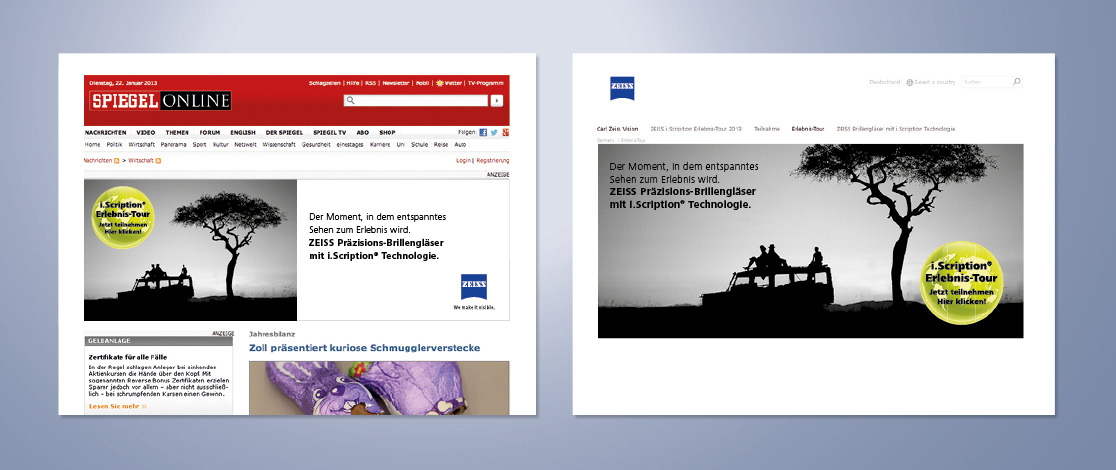
Task: Click the globe icon by Select a country
Action: 910,83
